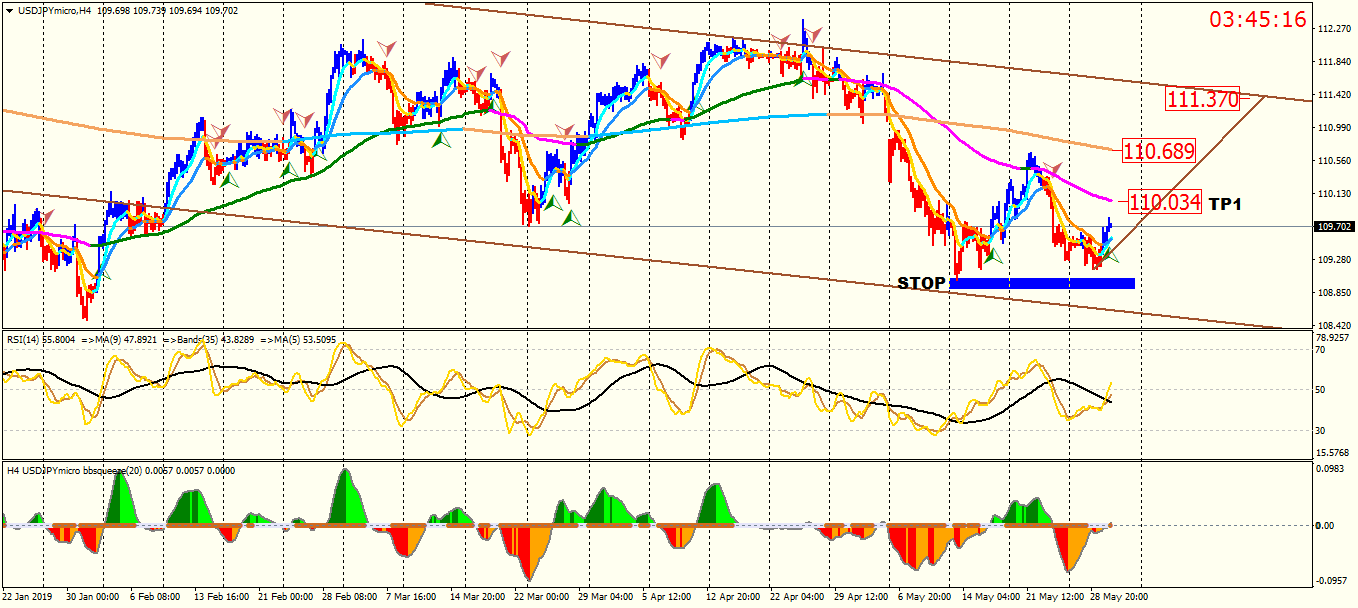Select the 110.034 red price label
Viewport: 1358px width, 608px height.
(1165, 202)
